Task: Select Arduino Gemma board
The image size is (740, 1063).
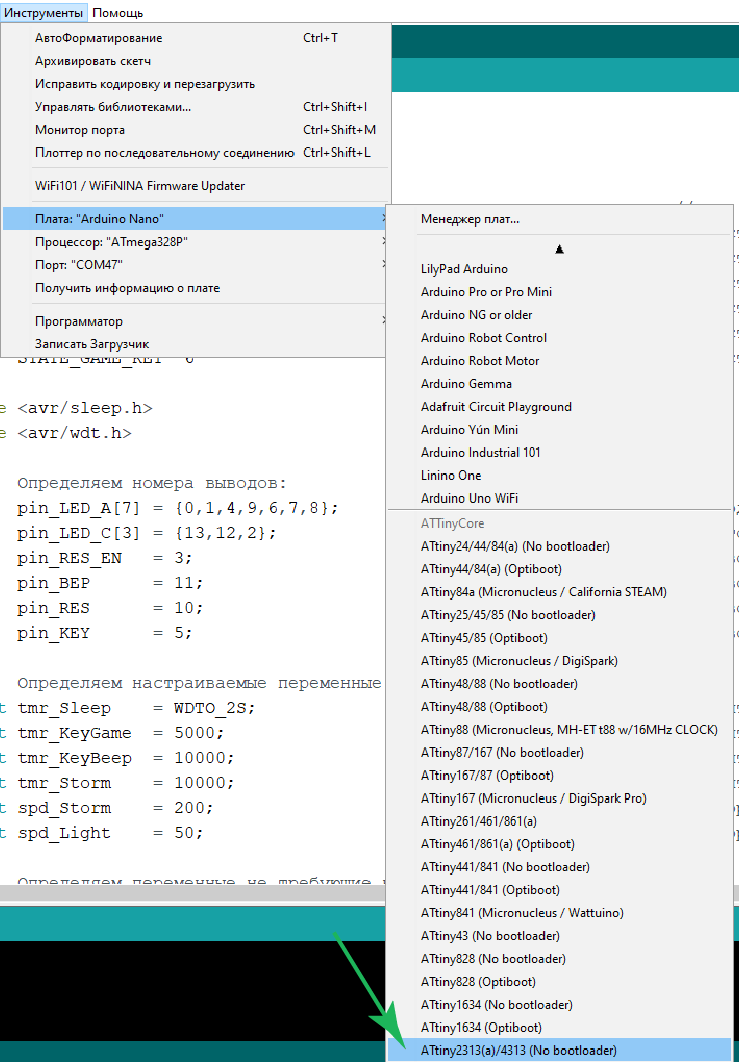Action: 560,384
